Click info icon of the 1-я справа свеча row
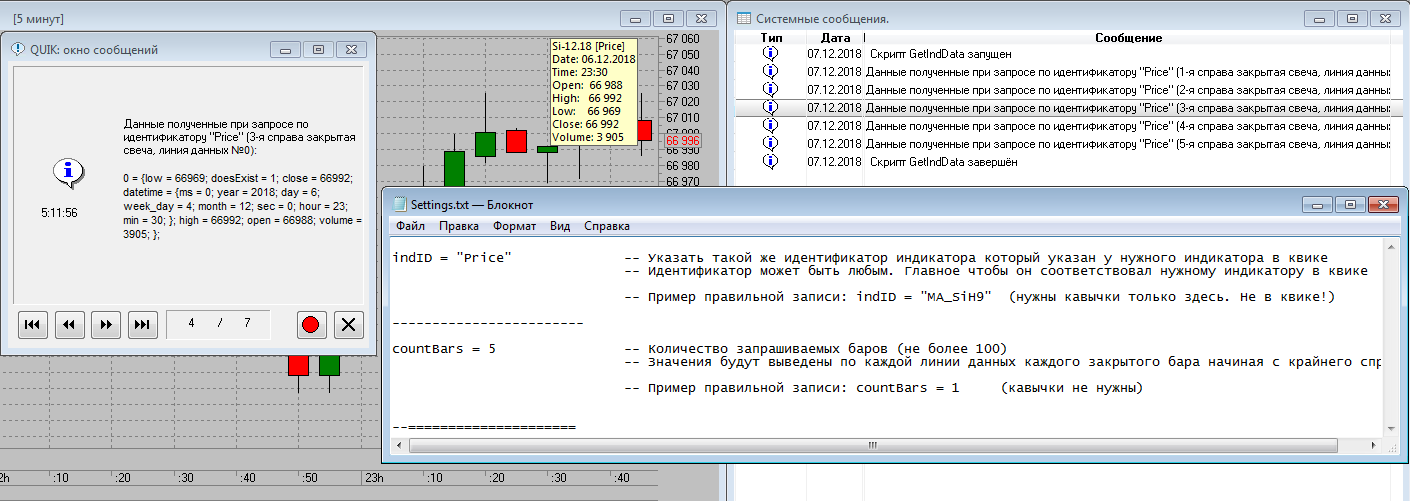This screenshot has height=501, width=1410. [x=770, y=72]
